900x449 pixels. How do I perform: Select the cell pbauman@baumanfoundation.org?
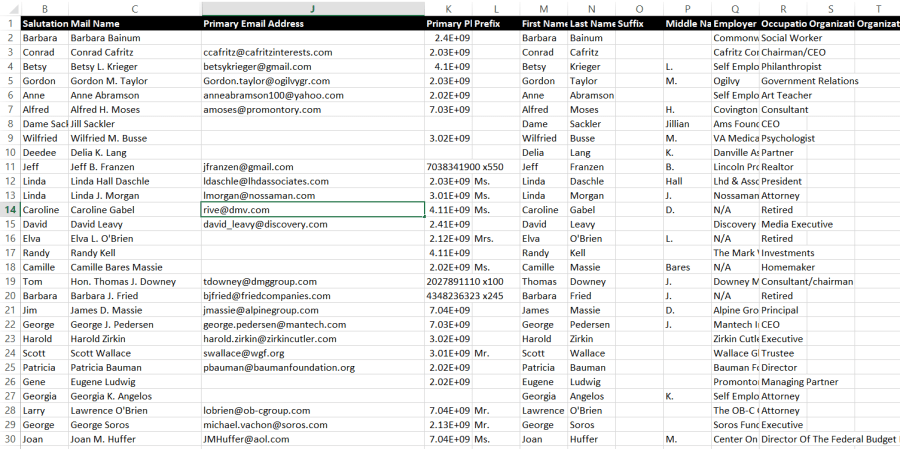tap(278, 368)
